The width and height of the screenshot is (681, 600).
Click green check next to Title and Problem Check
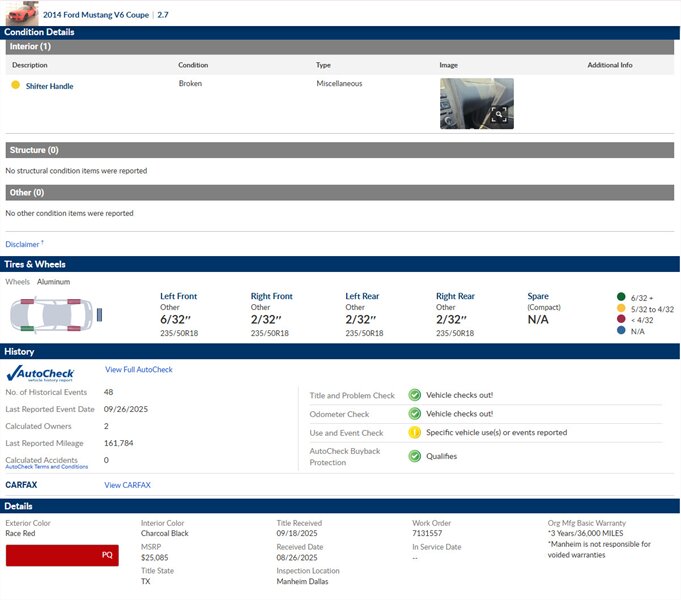tap(414, 395)
